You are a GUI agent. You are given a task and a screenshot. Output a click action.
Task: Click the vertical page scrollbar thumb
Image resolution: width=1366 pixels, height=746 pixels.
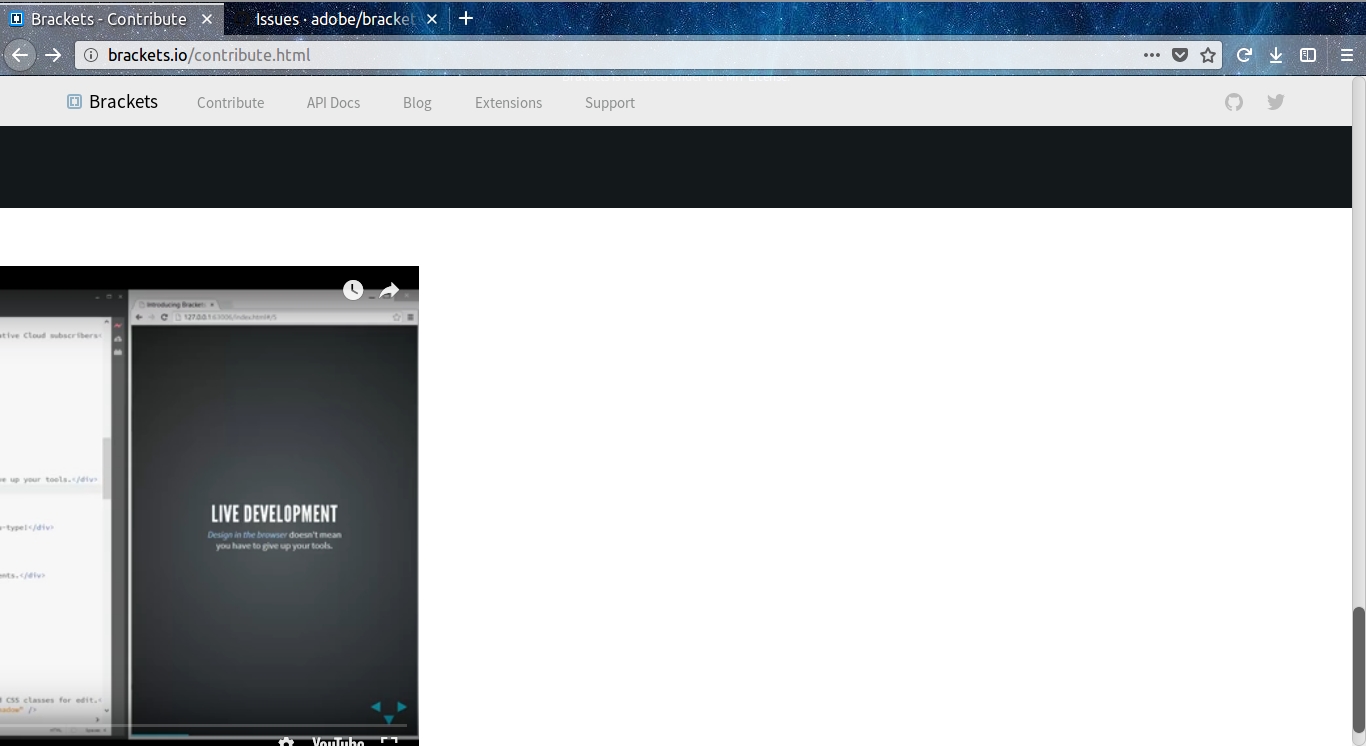1358,669
